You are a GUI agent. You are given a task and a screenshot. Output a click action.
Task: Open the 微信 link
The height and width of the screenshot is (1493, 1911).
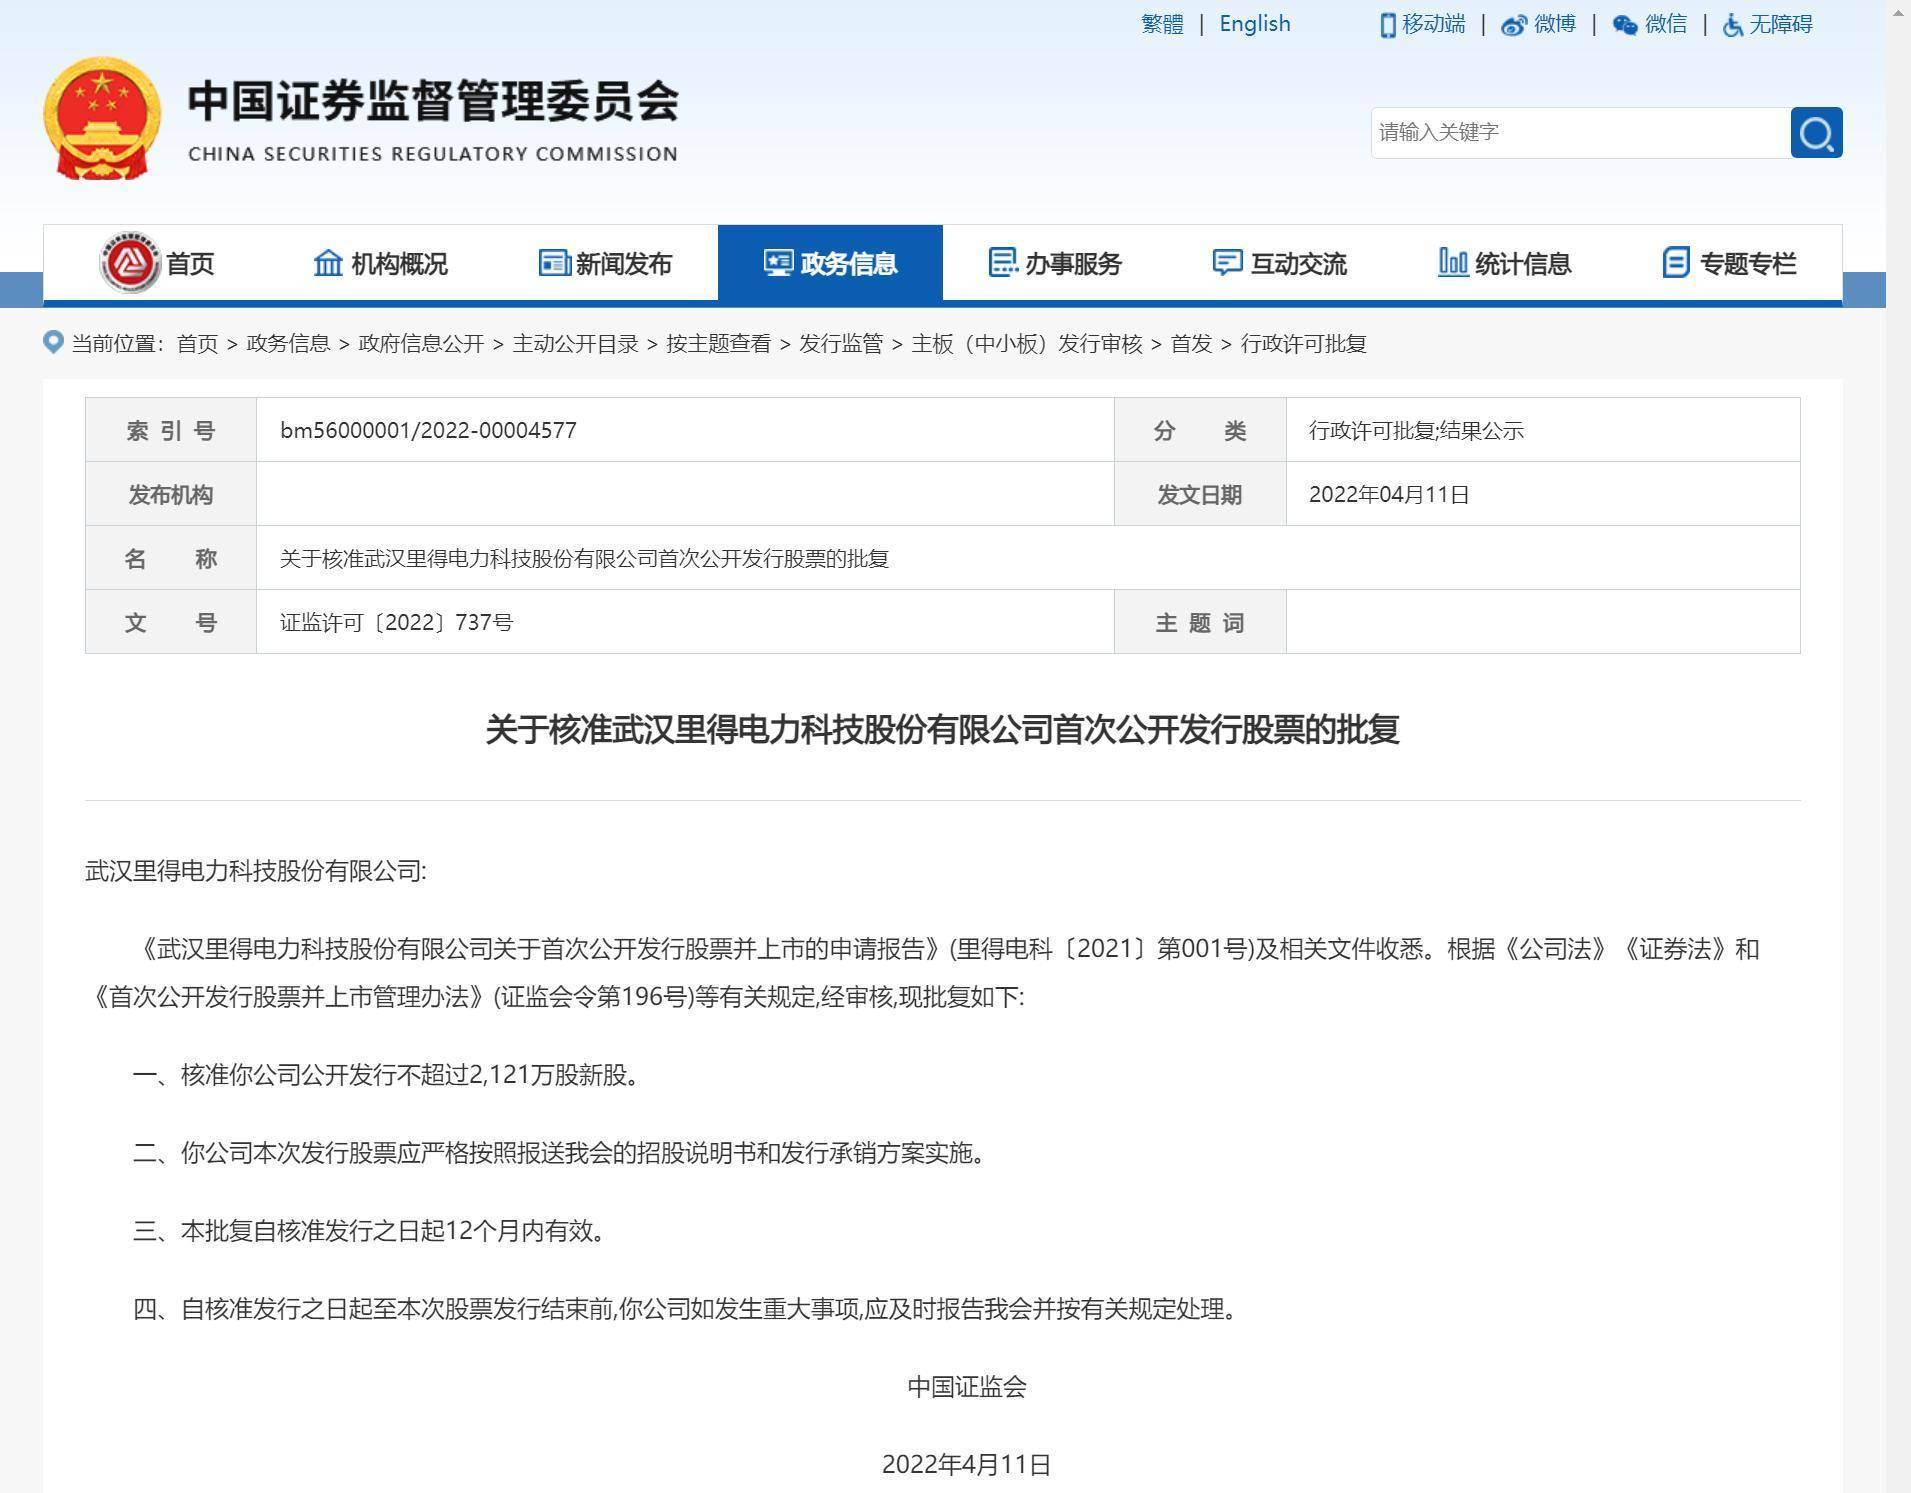[1666, 24]
